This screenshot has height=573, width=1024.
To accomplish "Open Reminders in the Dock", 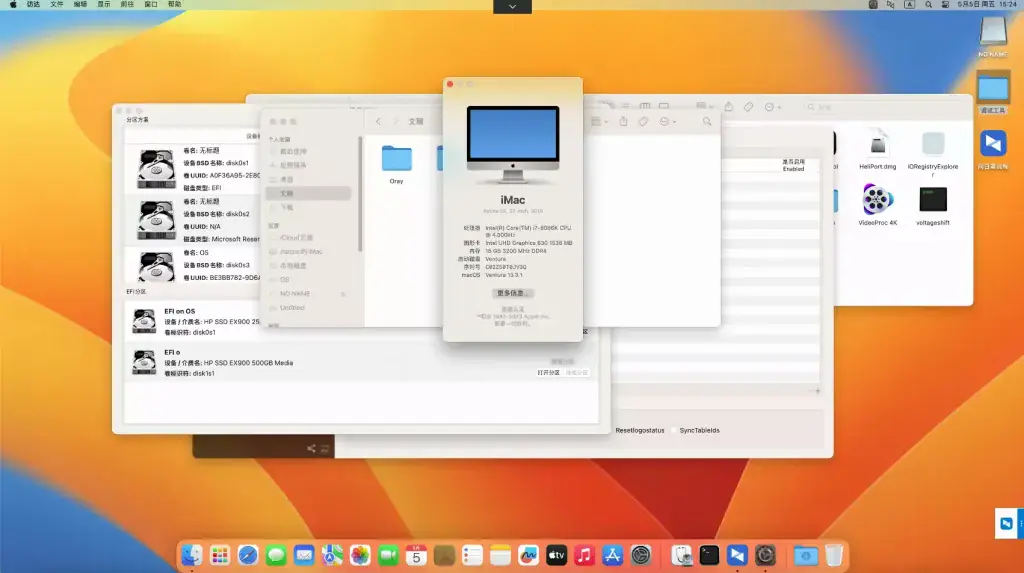I will click(x=472, y=555).
